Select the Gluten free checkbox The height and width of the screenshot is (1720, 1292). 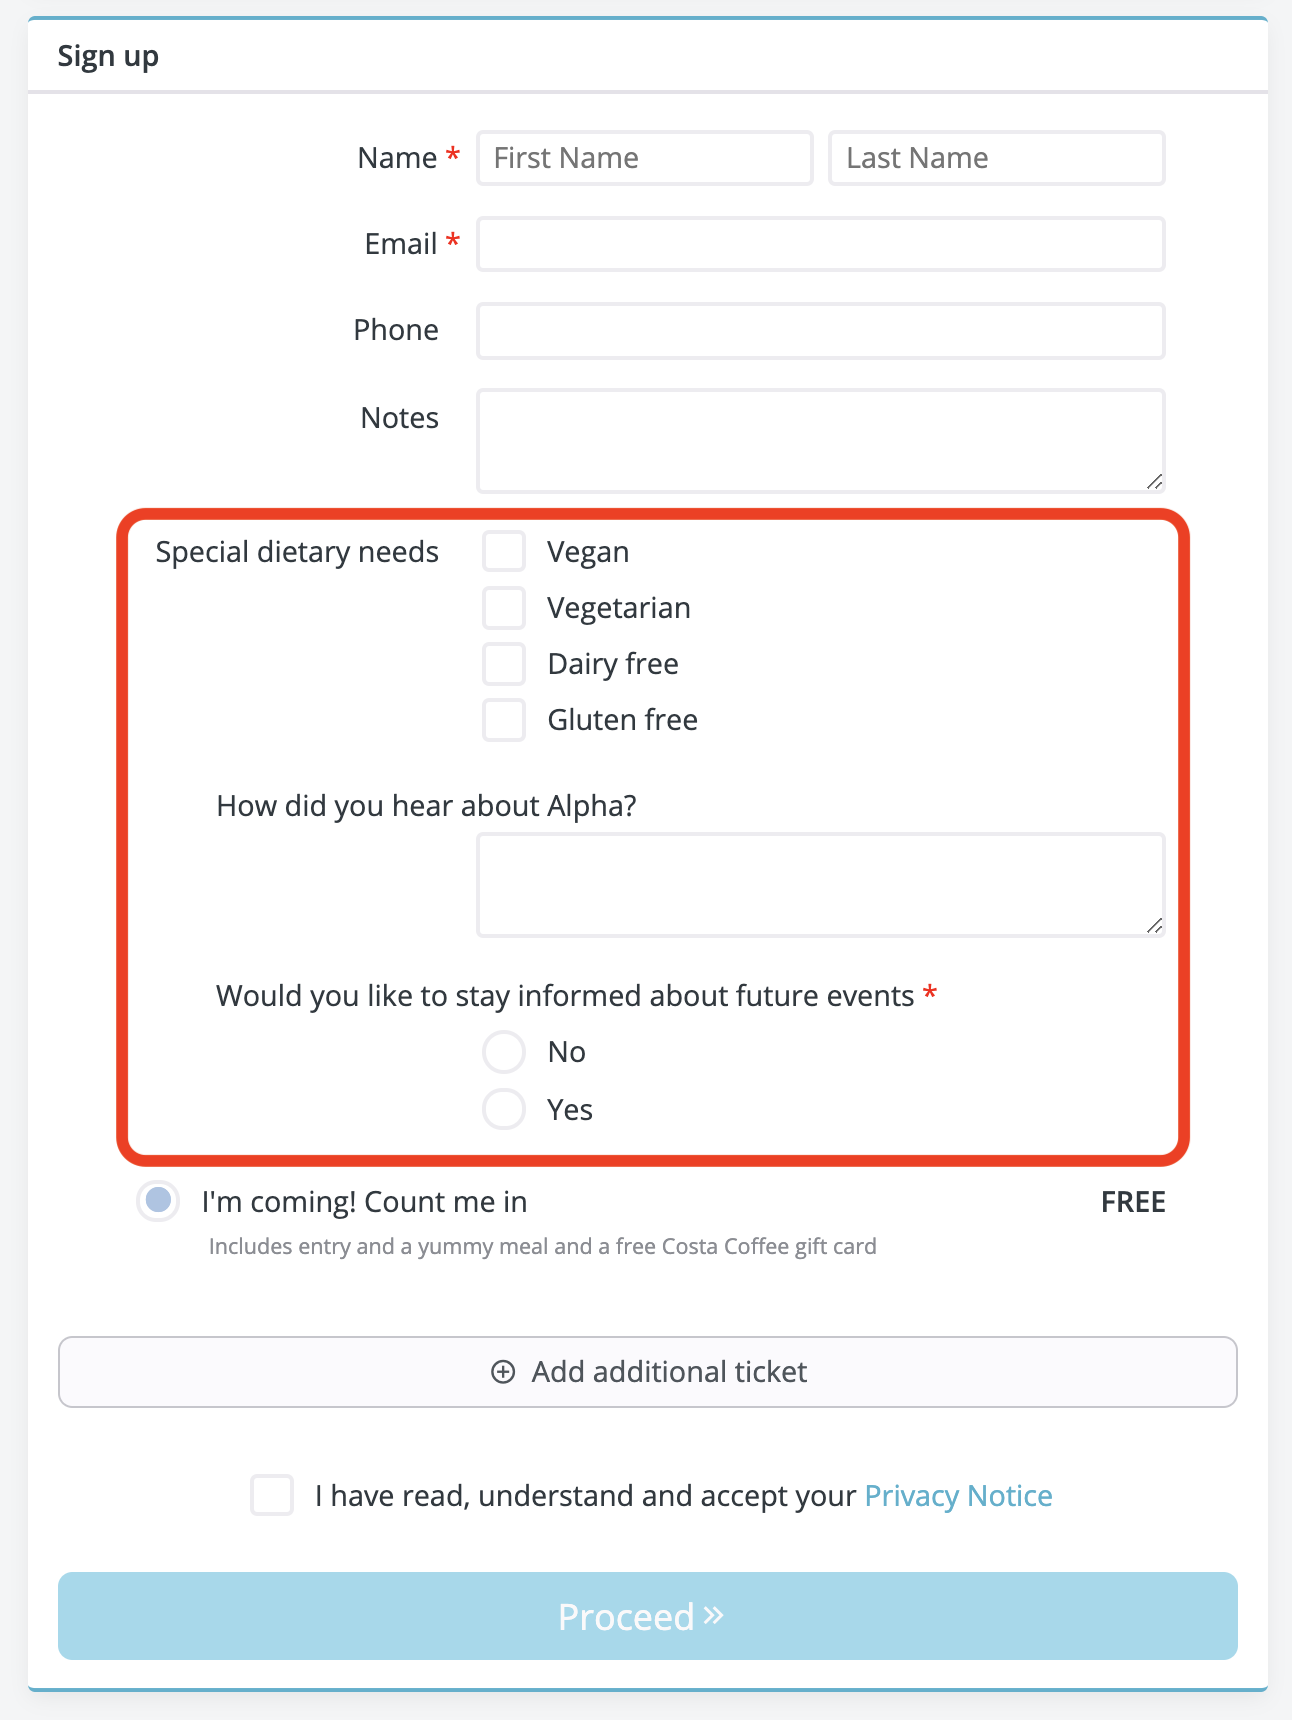click(x=504, y=720)
